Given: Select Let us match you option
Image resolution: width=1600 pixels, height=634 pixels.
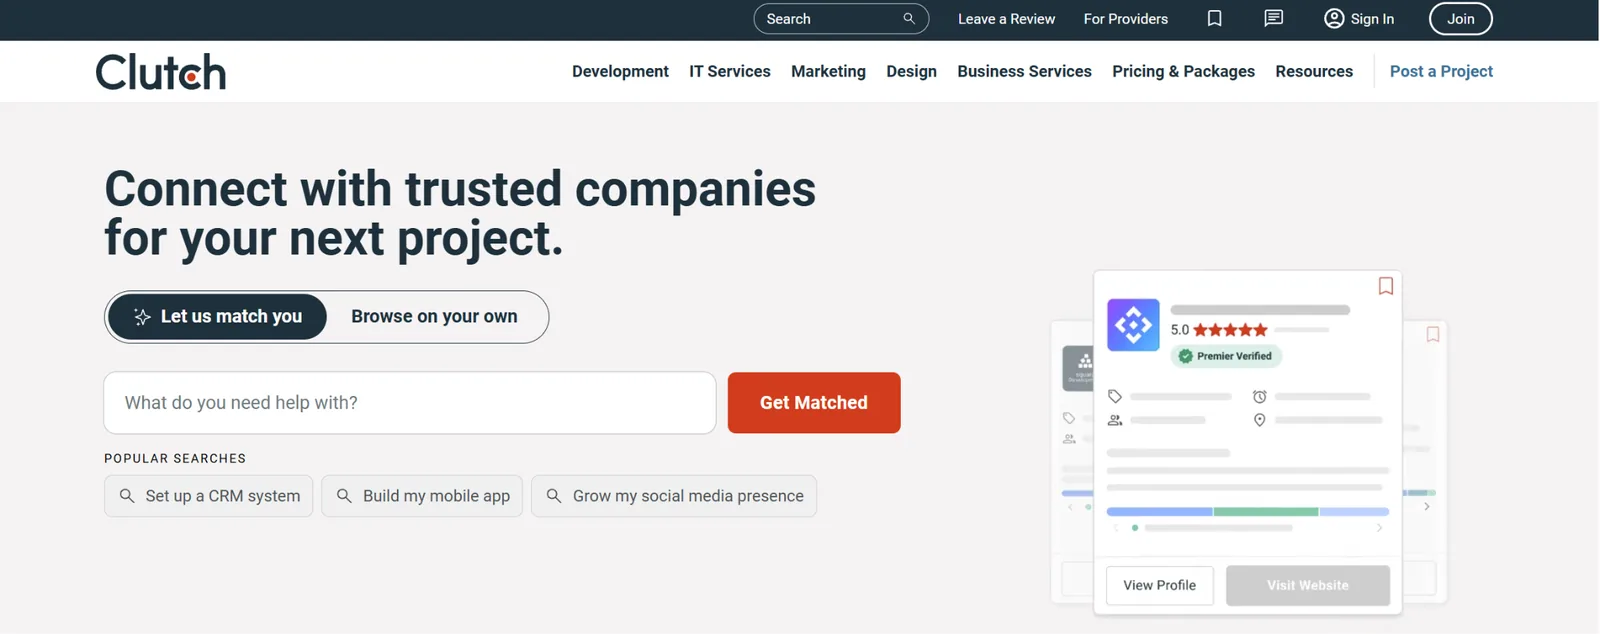Looking at the screenshot, I should pyautogui.click(x=217, y=317).
